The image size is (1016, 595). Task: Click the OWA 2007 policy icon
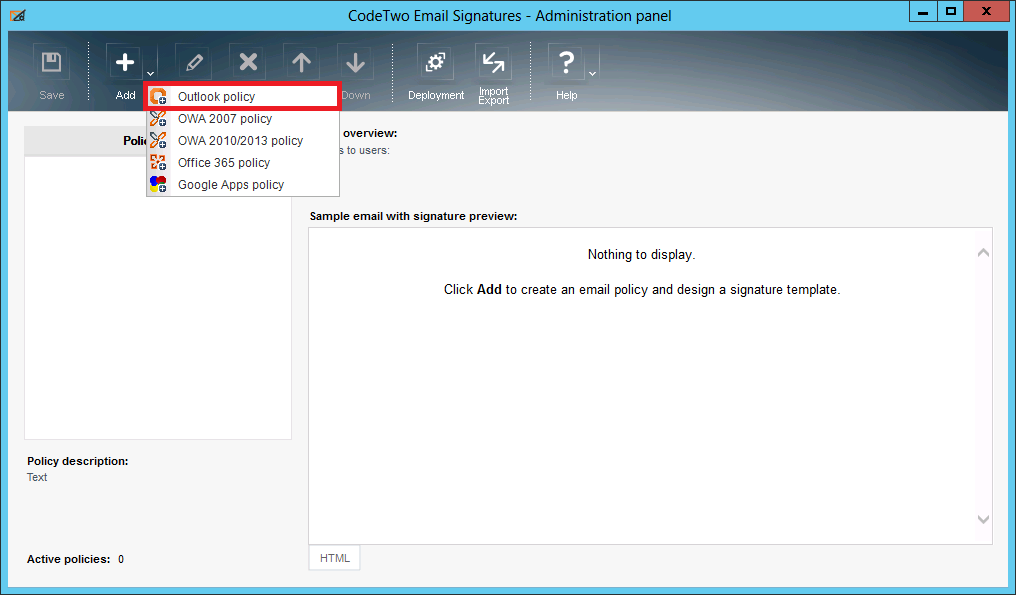158,119
